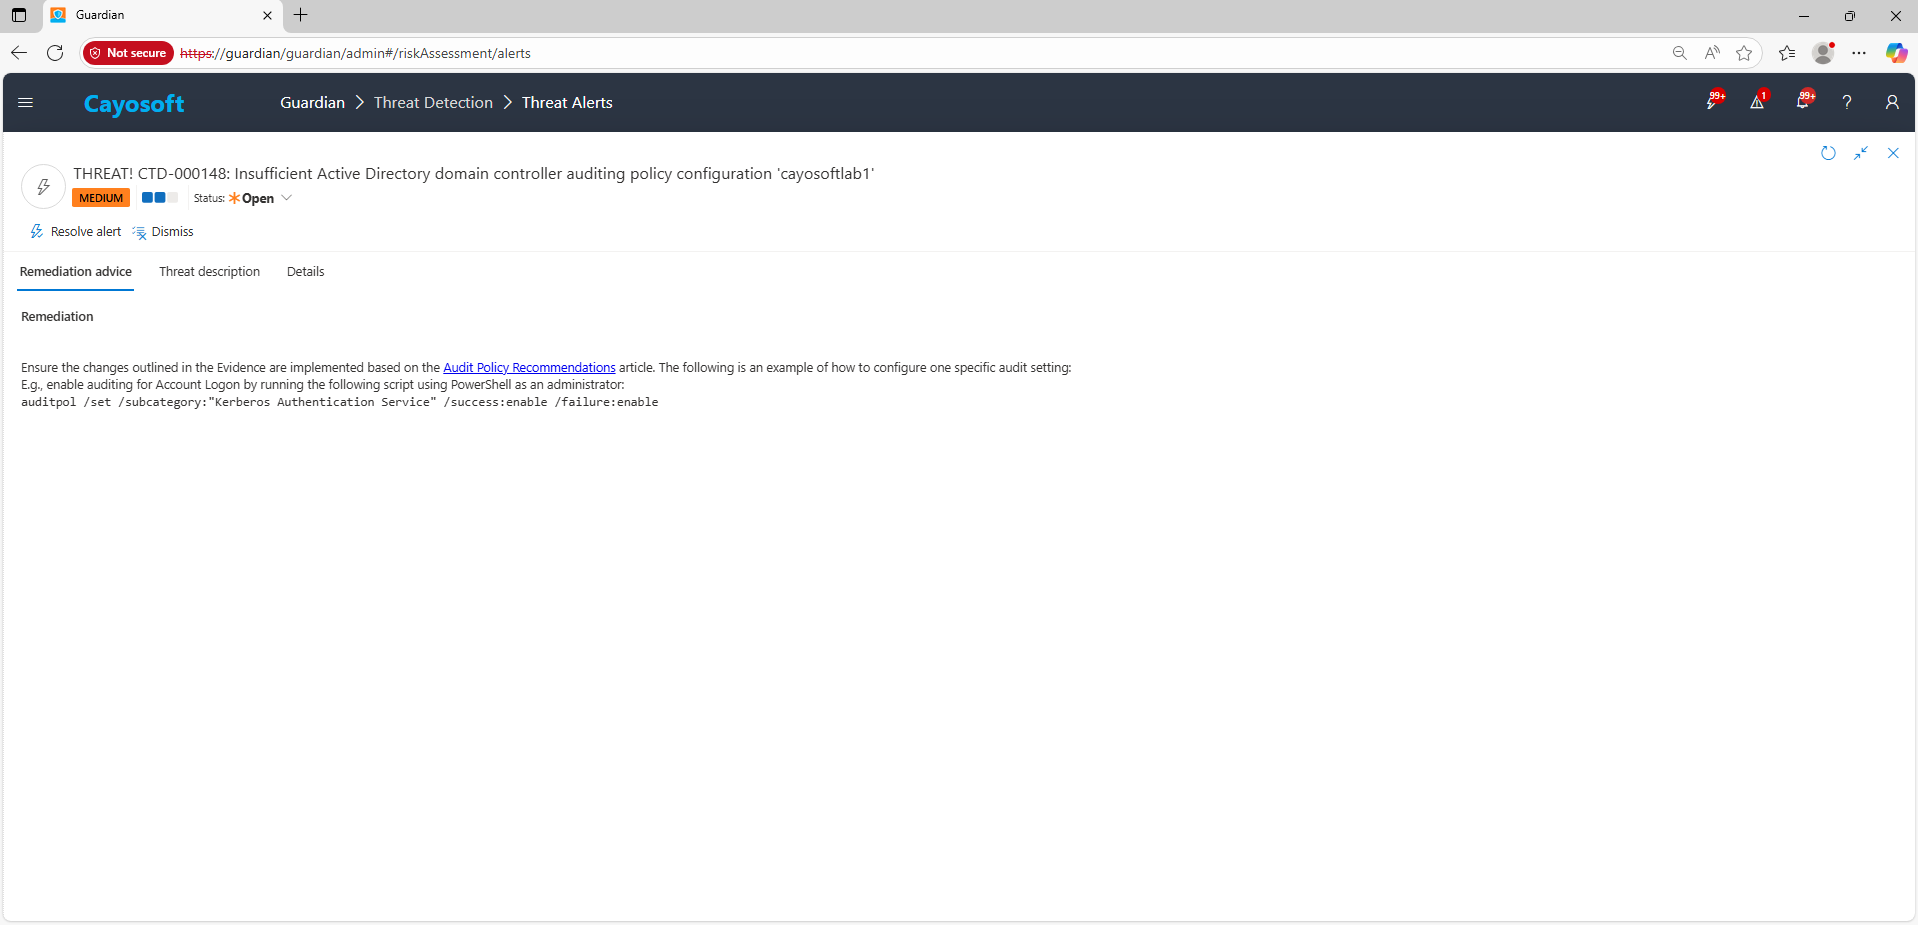Switch to the Details tab

click(x=305, y=272)
